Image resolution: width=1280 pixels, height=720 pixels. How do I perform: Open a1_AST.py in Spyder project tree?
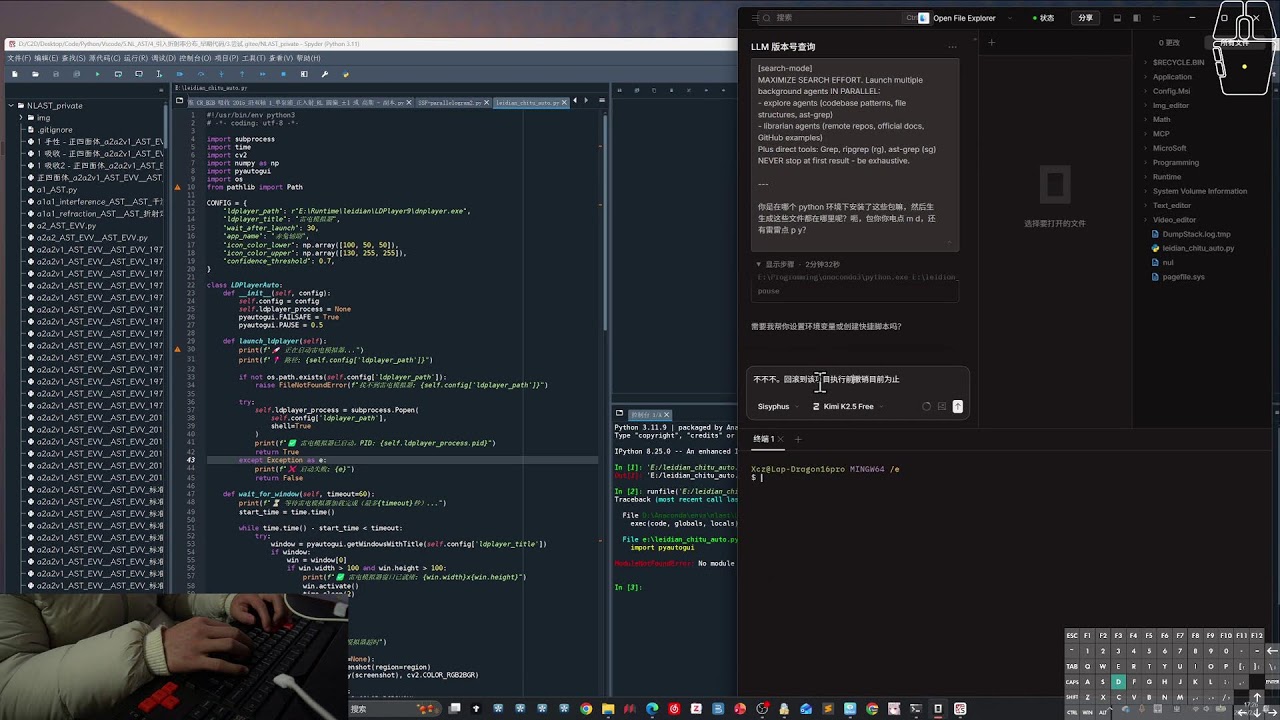56,189
